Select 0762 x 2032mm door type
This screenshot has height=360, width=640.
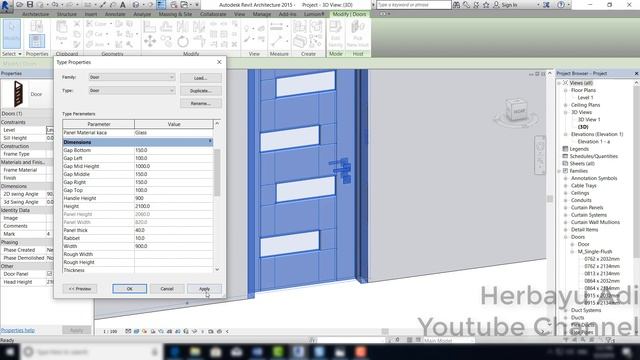tap(602, 259)
